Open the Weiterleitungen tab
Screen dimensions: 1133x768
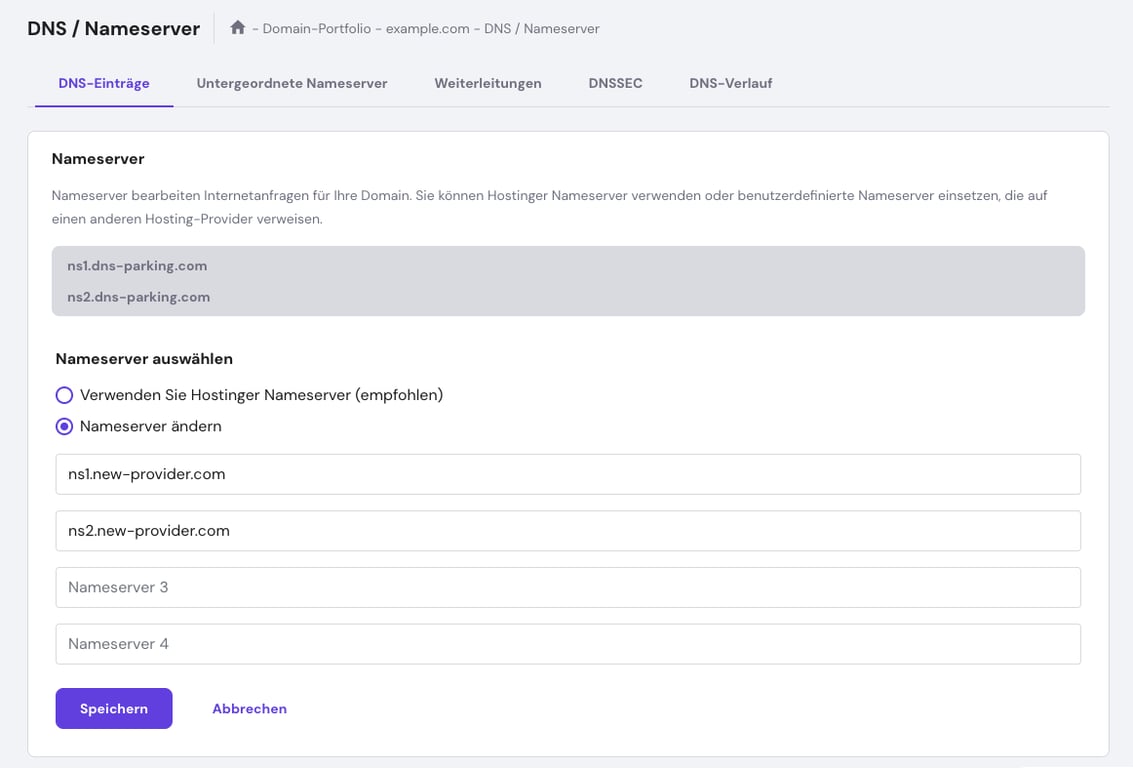tap(487, 83)
